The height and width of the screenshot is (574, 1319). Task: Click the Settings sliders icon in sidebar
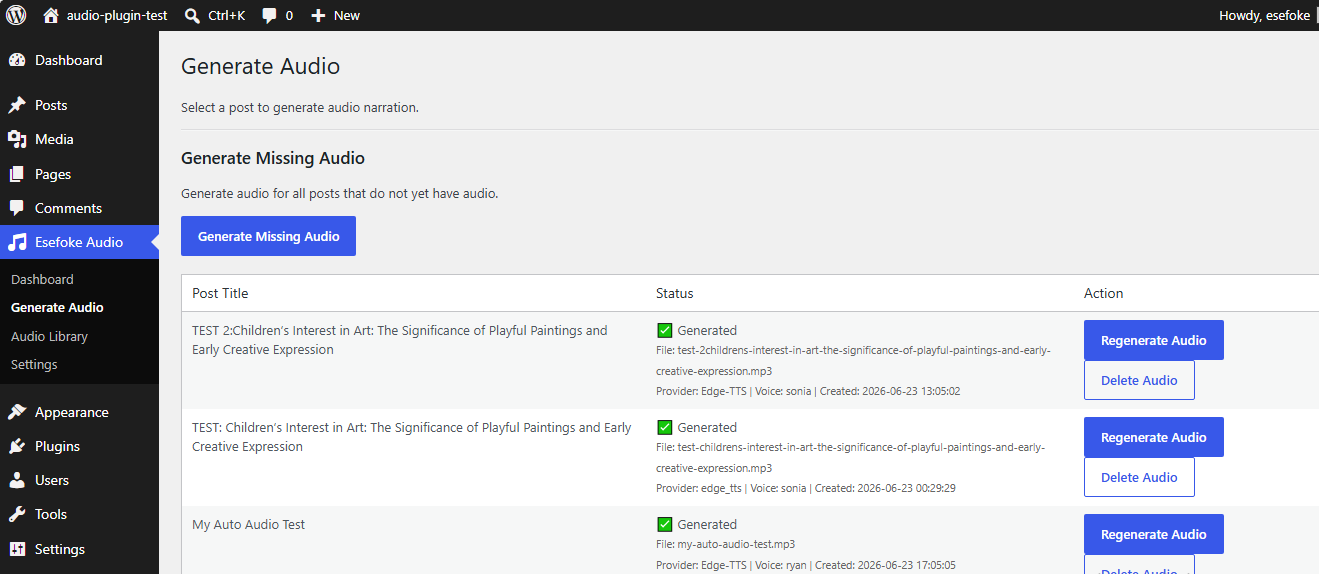pyautogui.click(x=17, y=549)
